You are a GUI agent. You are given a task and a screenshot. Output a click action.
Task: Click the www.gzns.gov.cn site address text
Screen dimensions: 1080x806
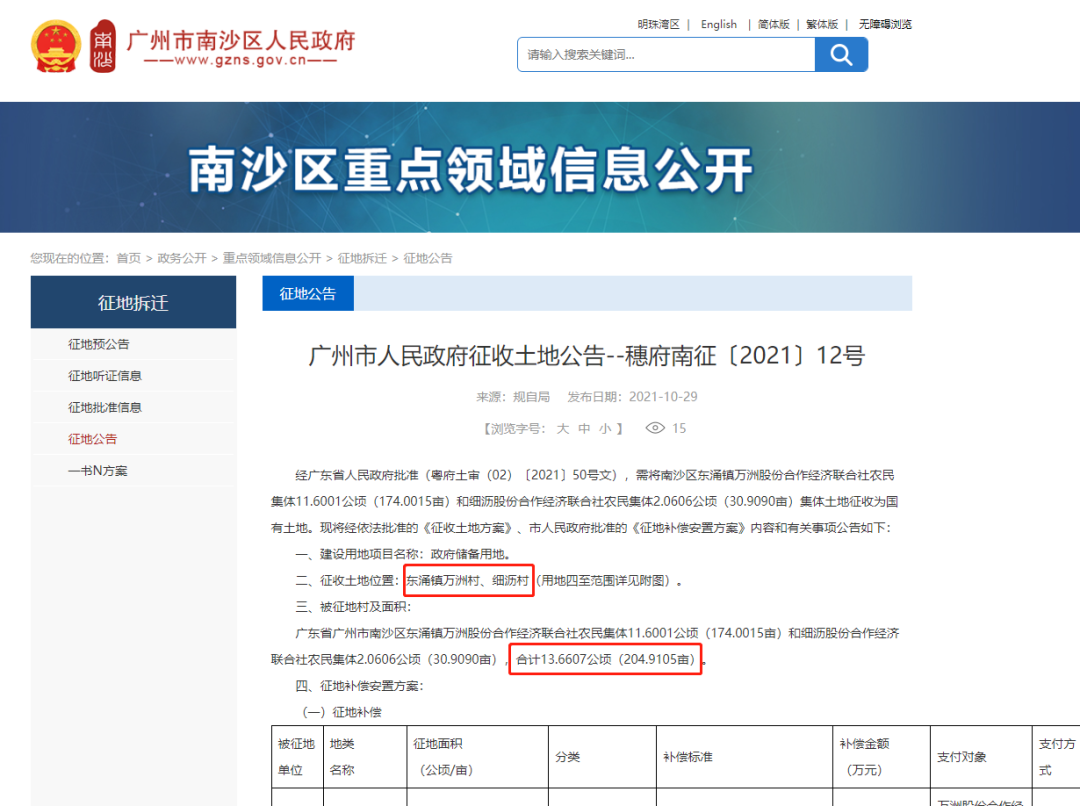[x=240, y=60]
